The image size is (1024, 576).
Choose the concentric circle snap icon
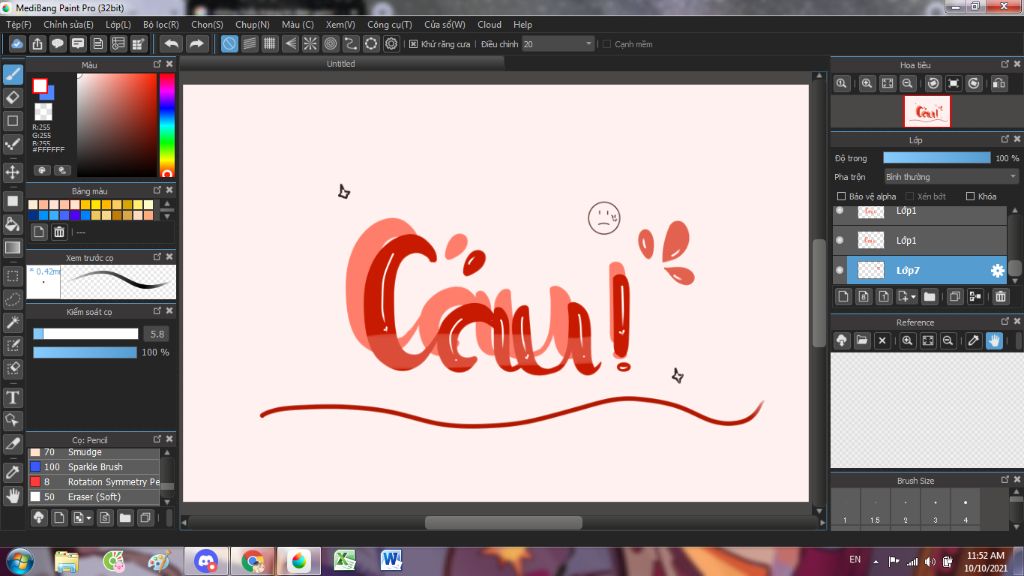[x=330, y=44]
